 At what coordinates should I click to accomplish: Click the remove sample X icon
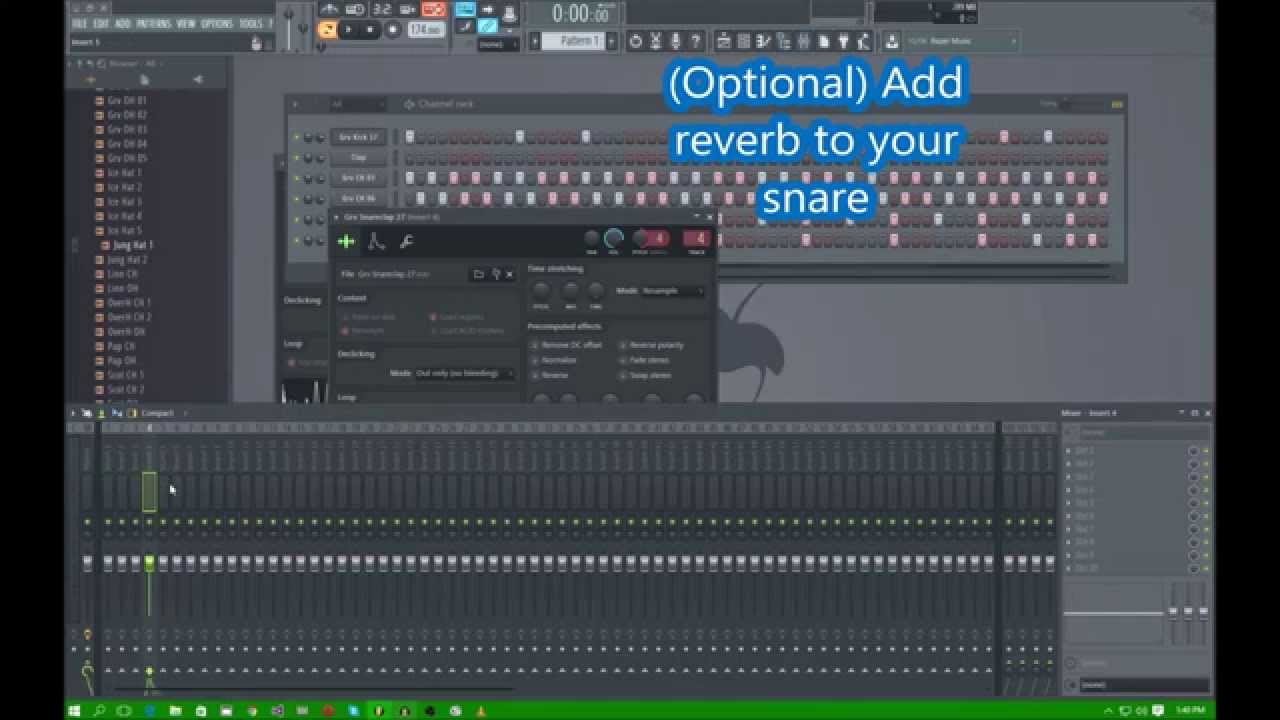pos(508,274)
